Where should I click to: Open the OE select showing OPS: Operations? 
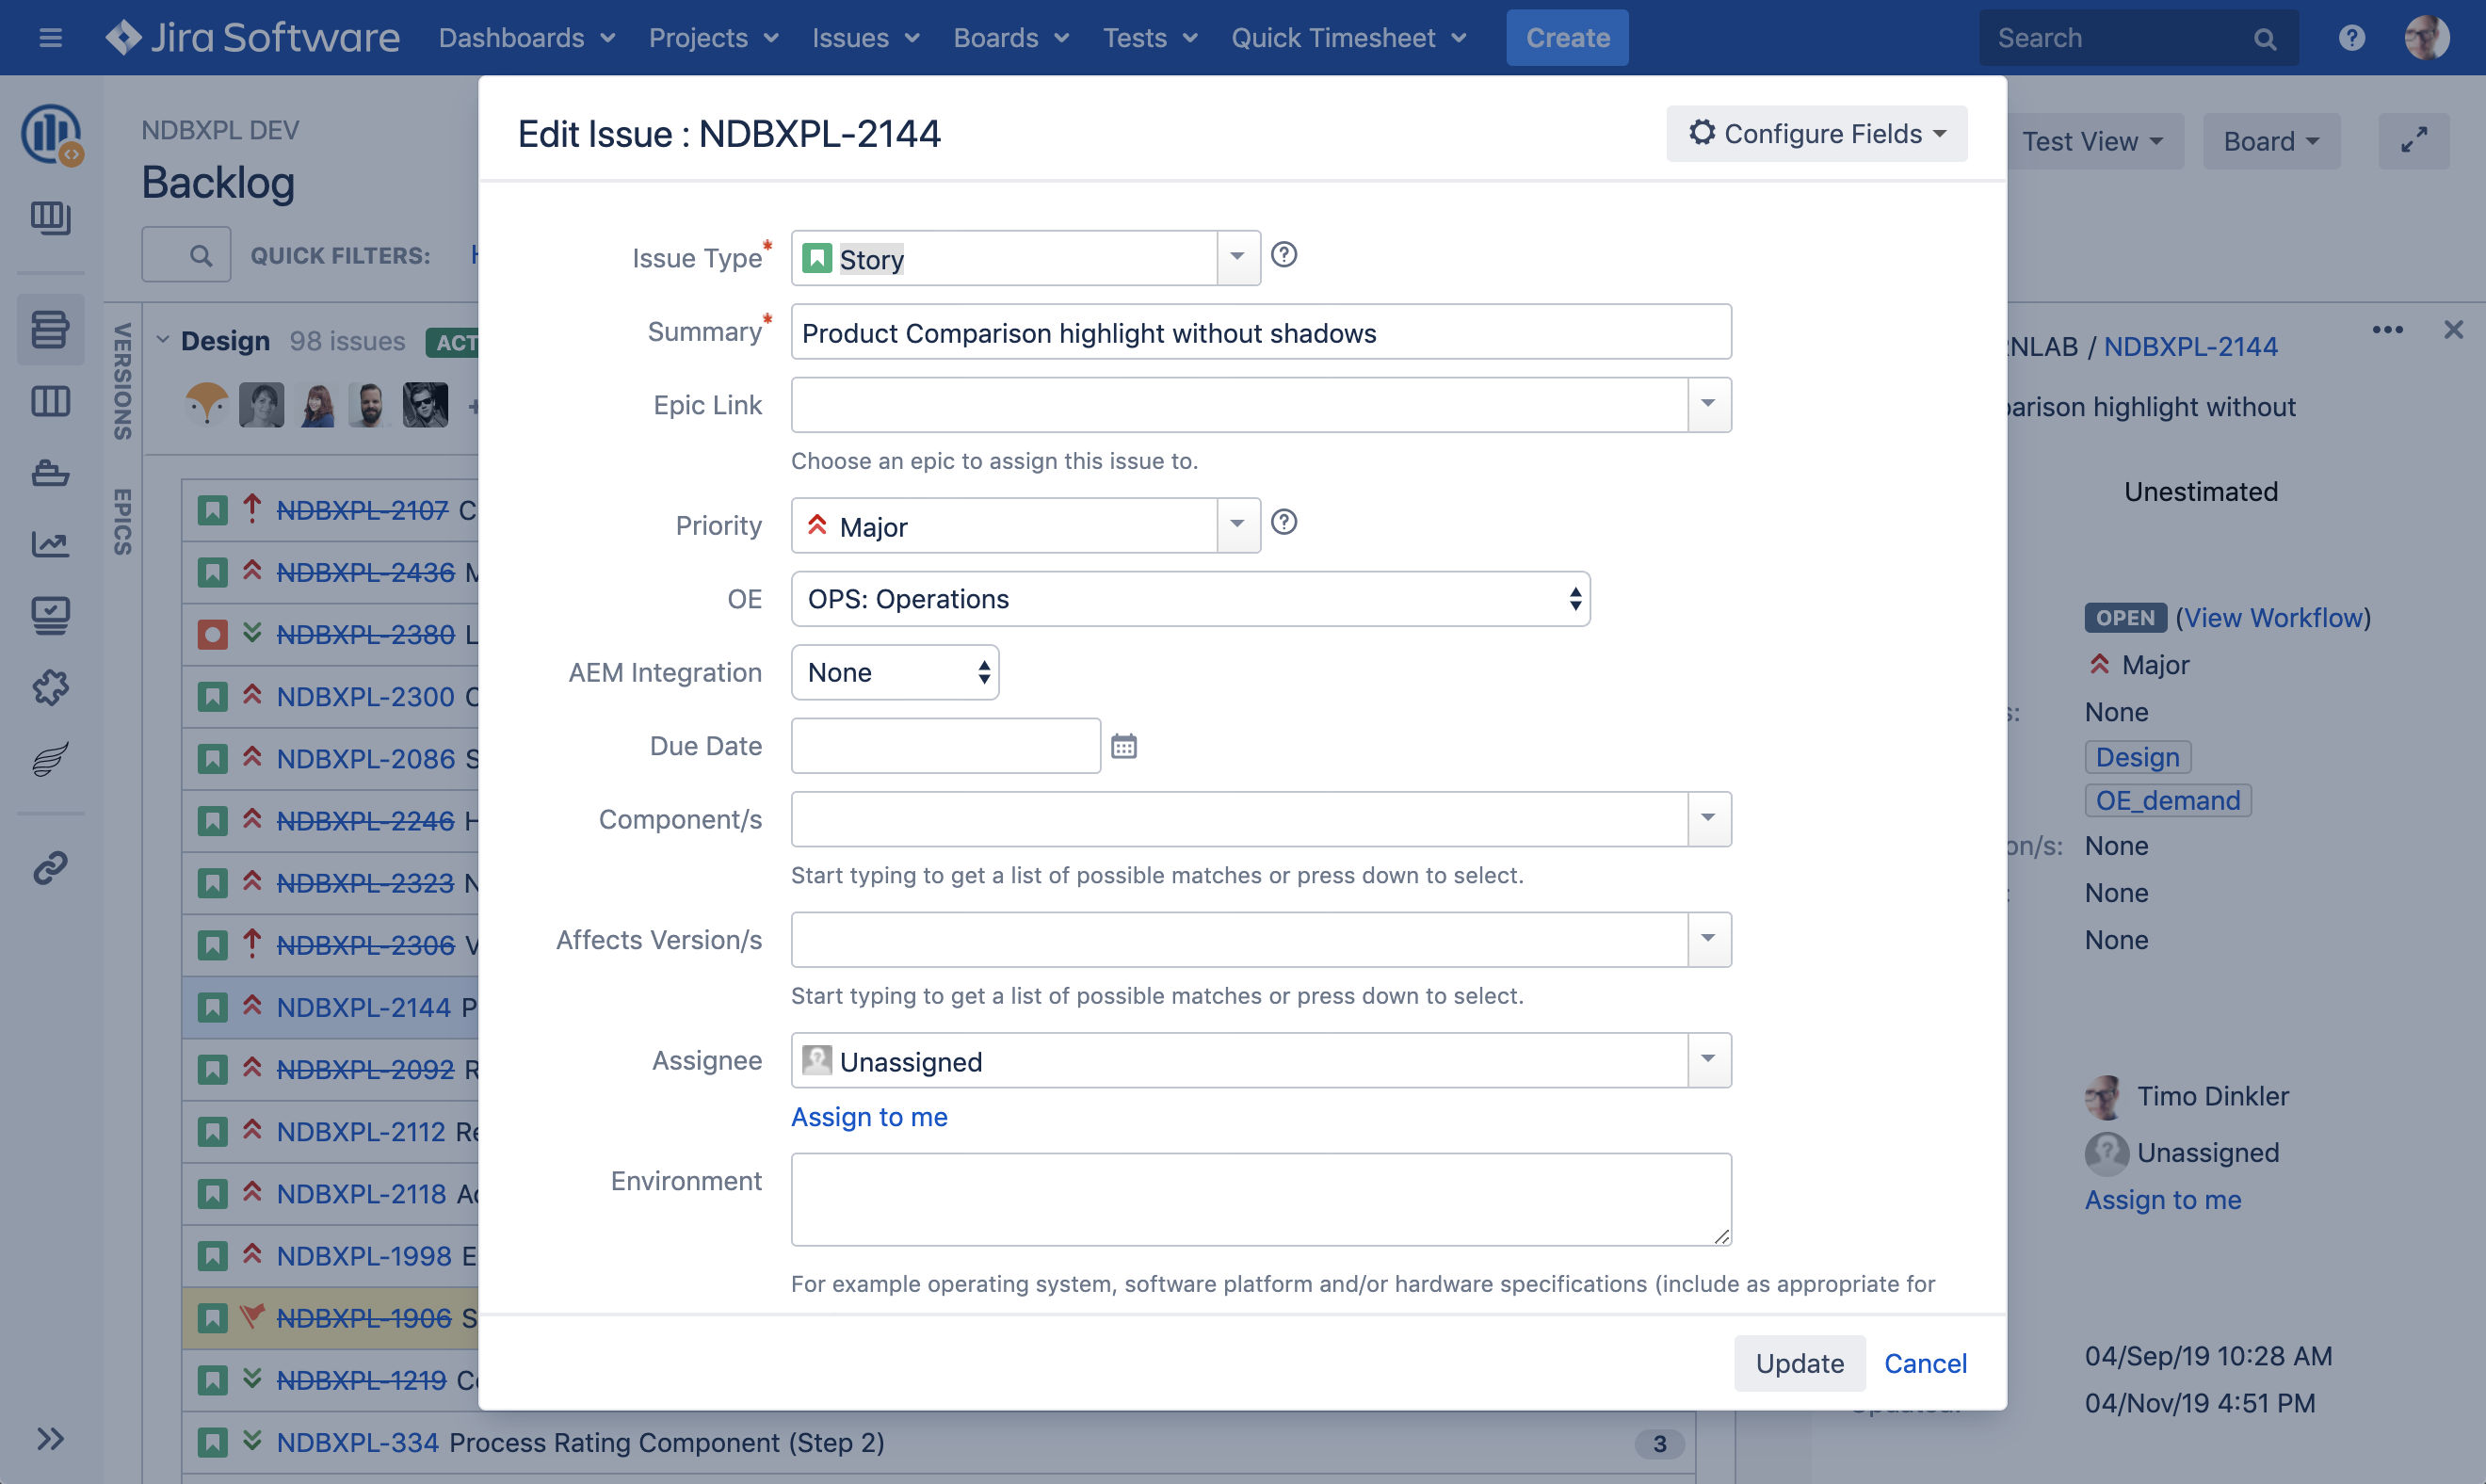(1190, 599)
